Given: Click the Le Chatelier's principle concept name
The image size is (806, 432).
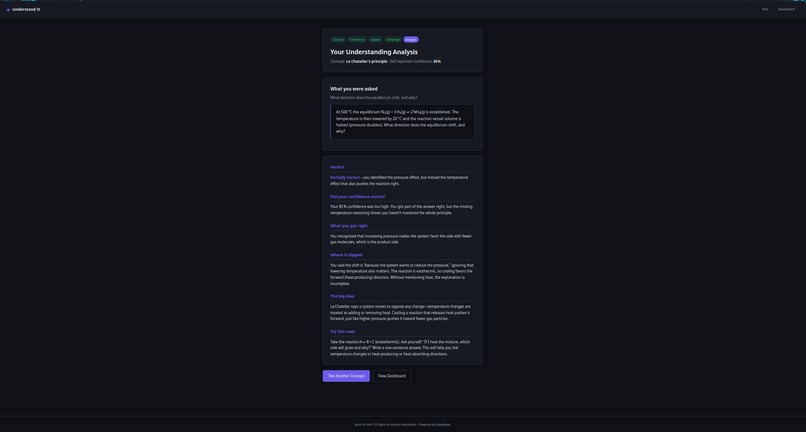Looking at the screenshot, I should pos(367,61).
